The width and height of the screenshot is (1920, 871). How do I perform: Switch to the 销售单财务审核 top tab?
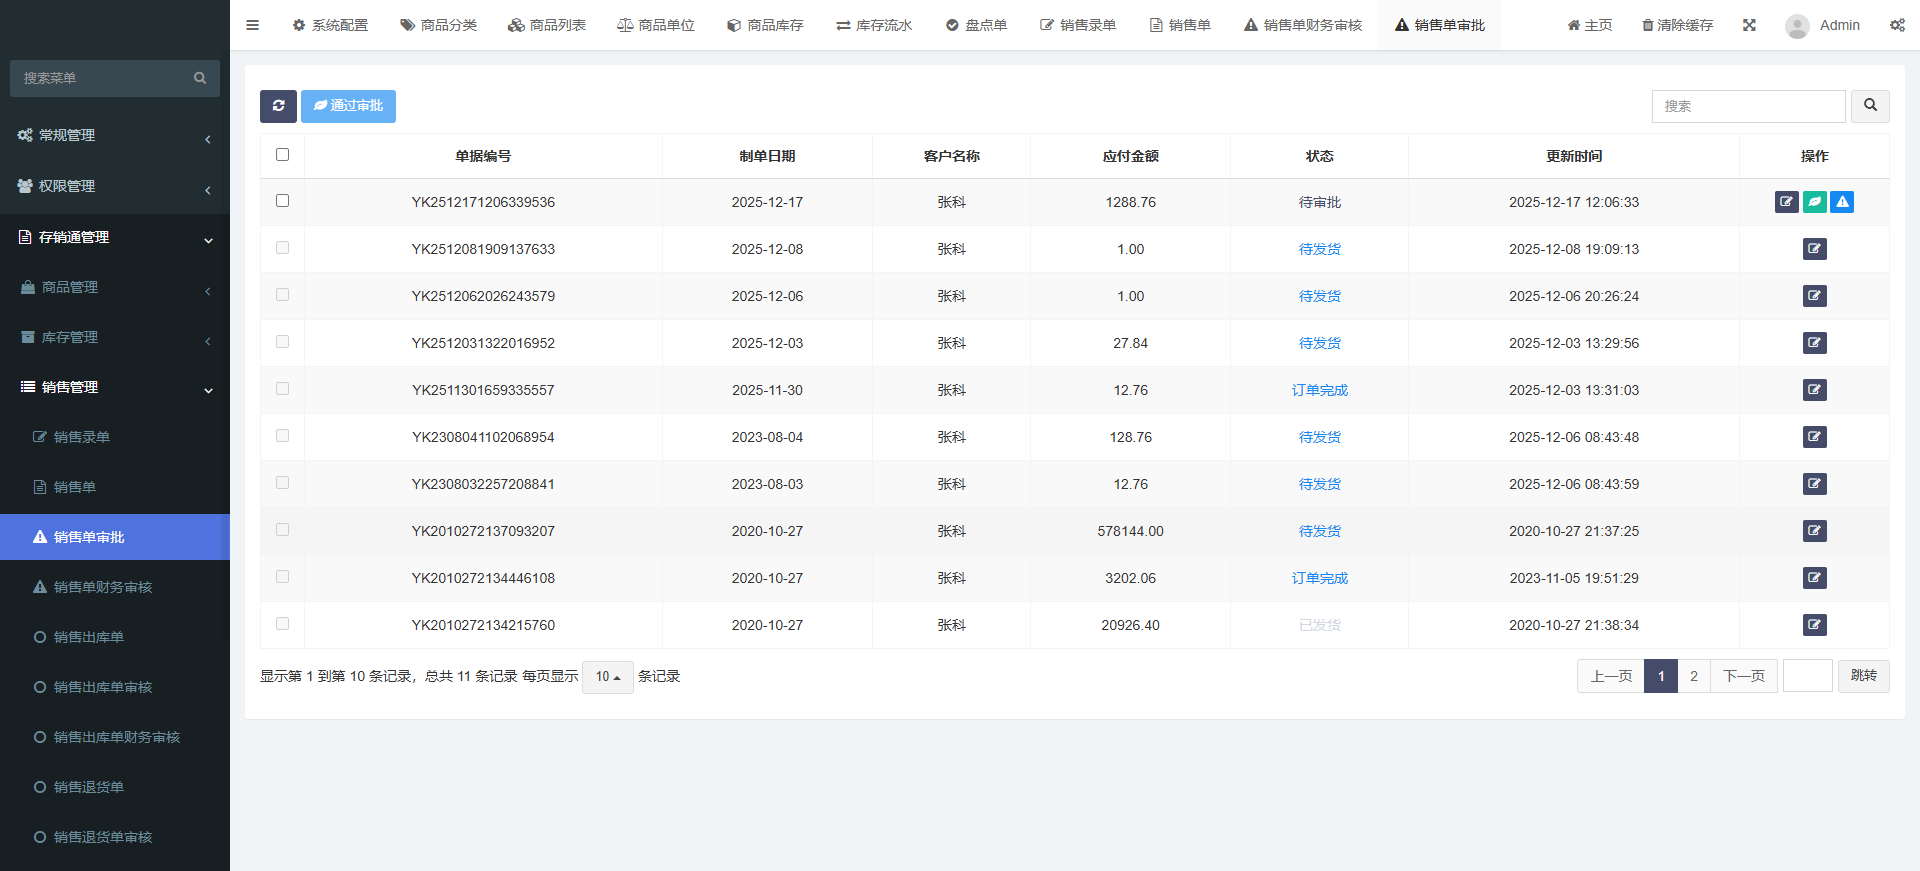pyautogui.click(x=1303, y=25)
